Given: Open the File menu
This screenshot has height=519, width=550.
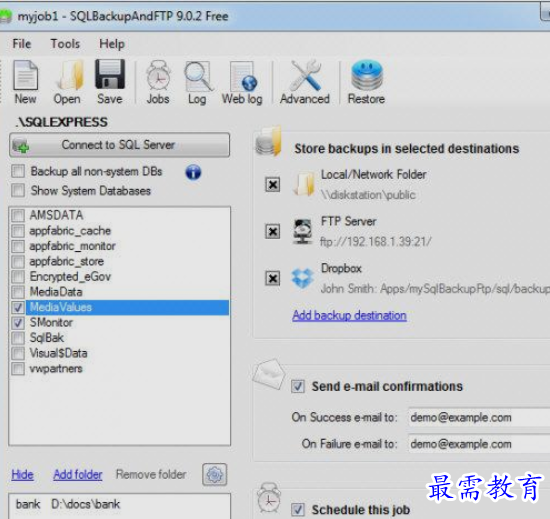Looking at the screenshot, I should [22, 44].
